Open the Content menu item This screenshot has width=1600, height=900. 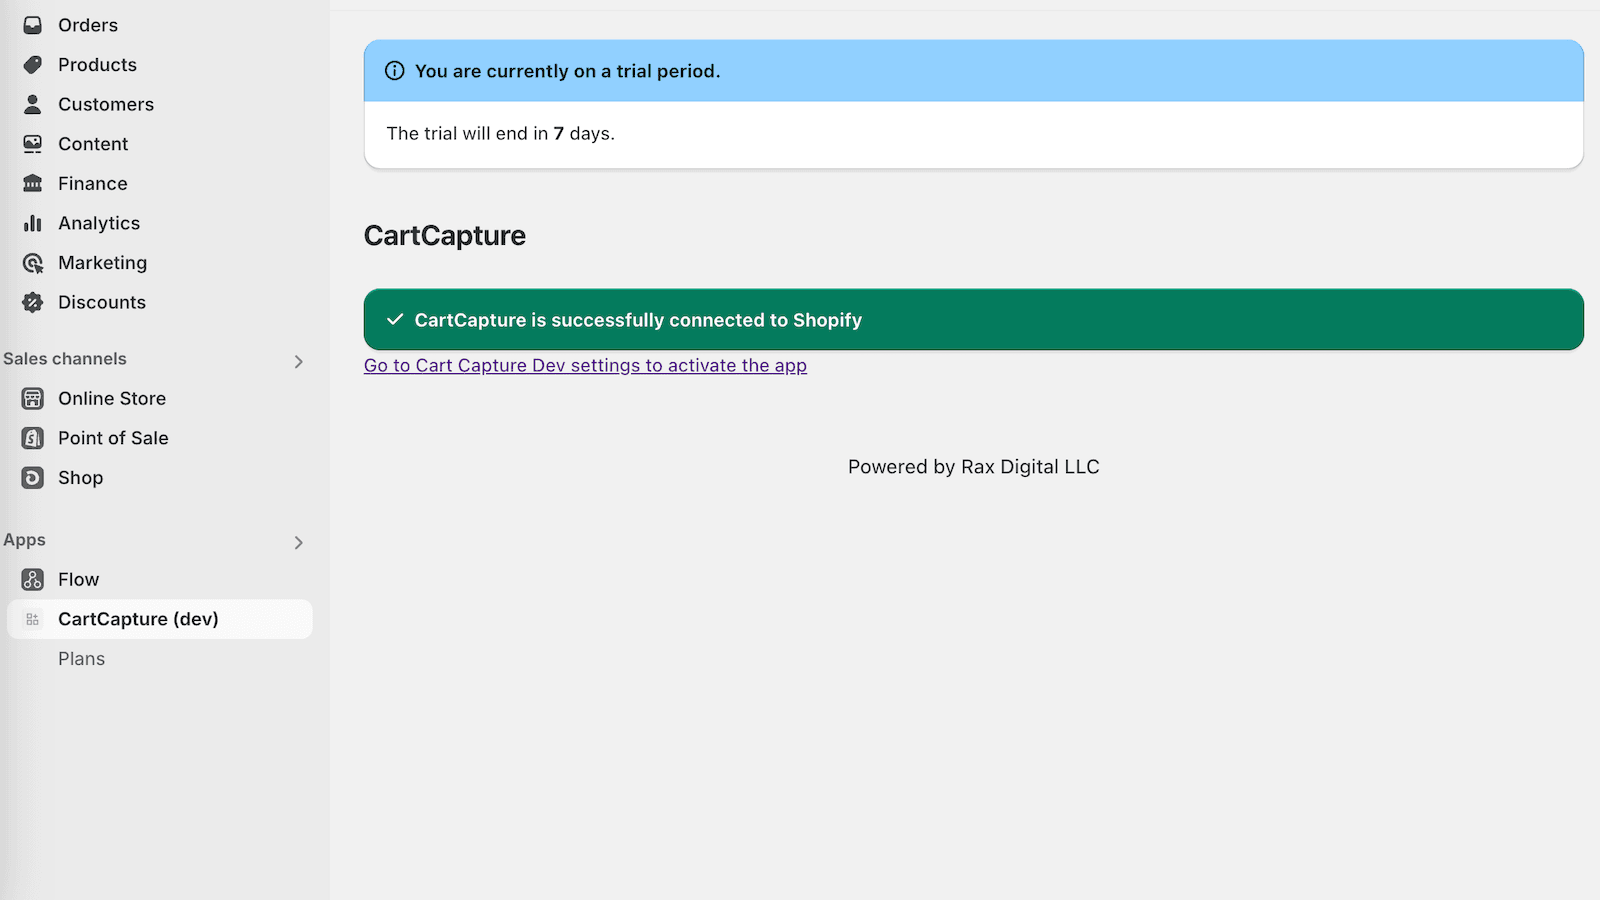pyautogui.click(x=93, y=144)
